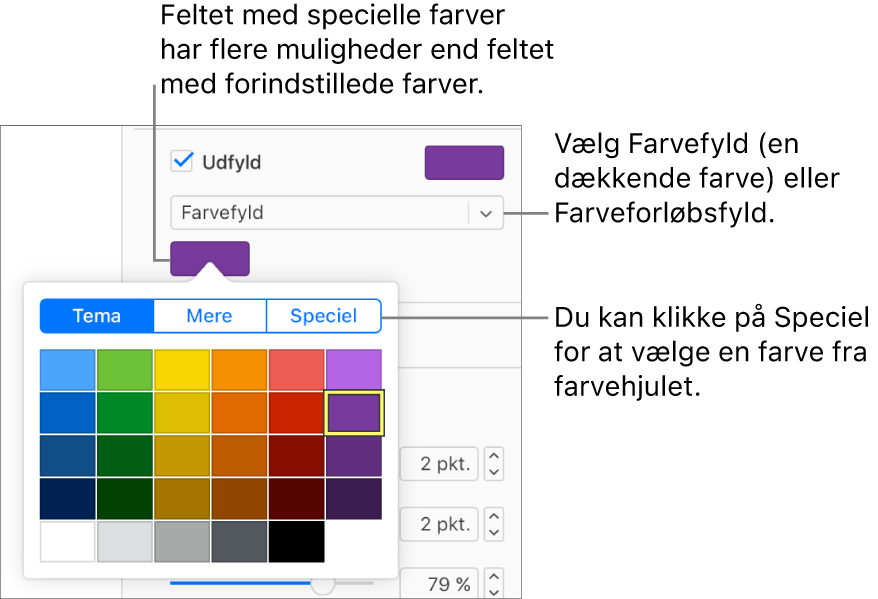This screenshot has width=878, height=599.
Task: Select the light purple swatch in top row
Action: point(353,370)
